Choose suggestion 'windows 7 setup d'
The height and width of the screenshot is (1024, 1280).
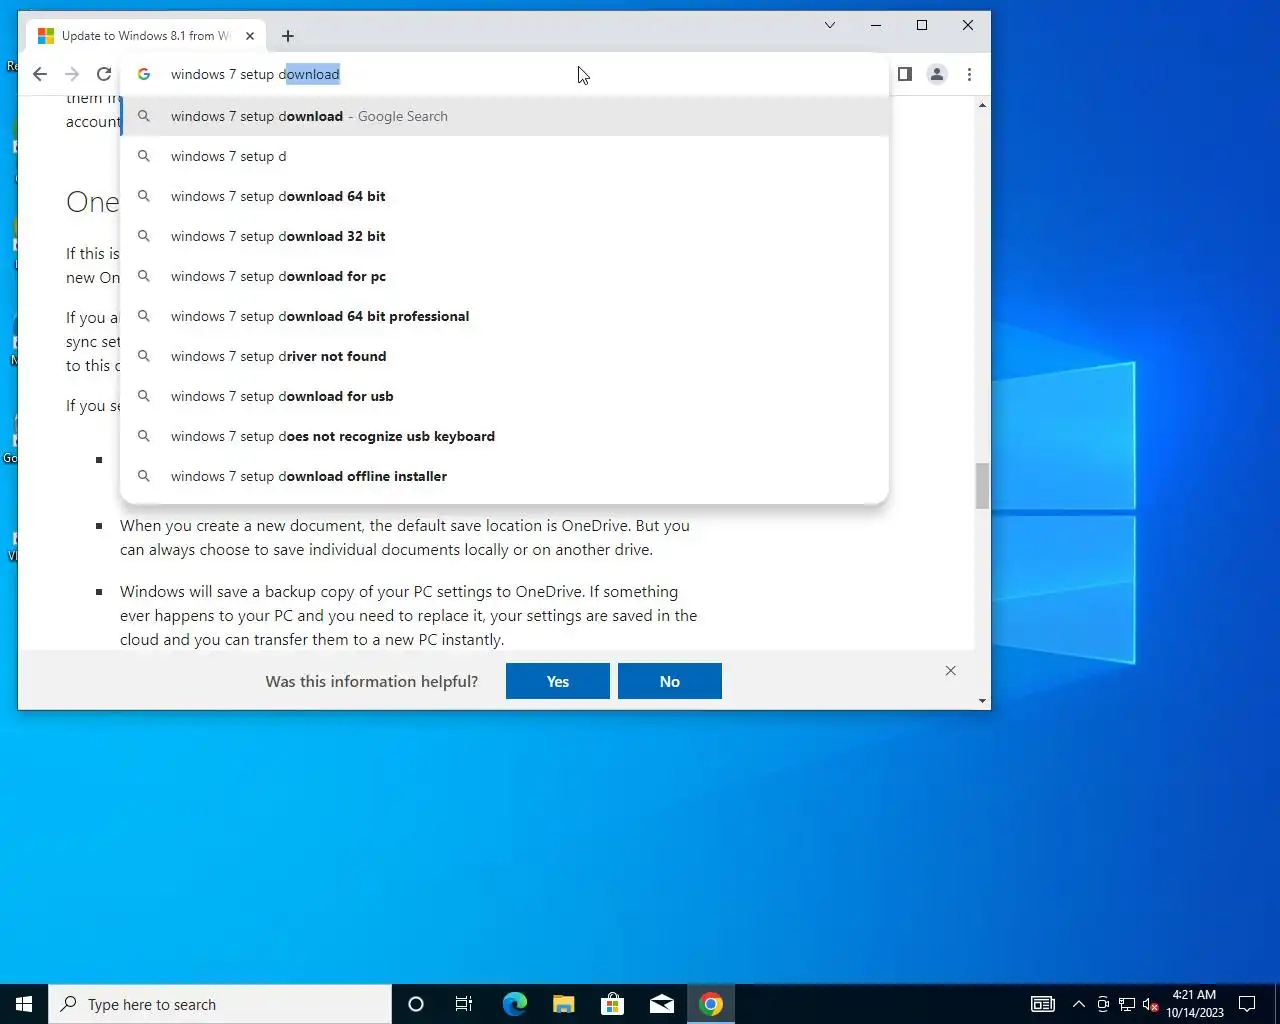504,156
